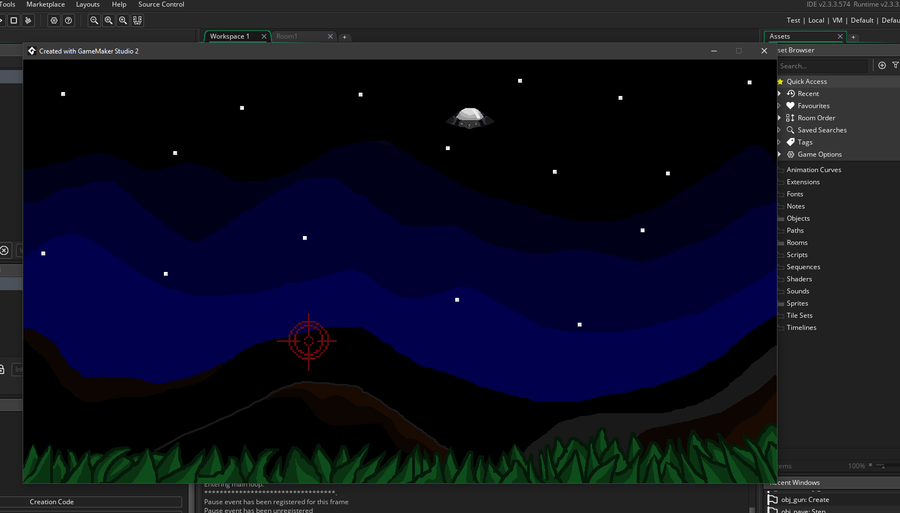Open the Sequences asset folder

tap(803, 267)
